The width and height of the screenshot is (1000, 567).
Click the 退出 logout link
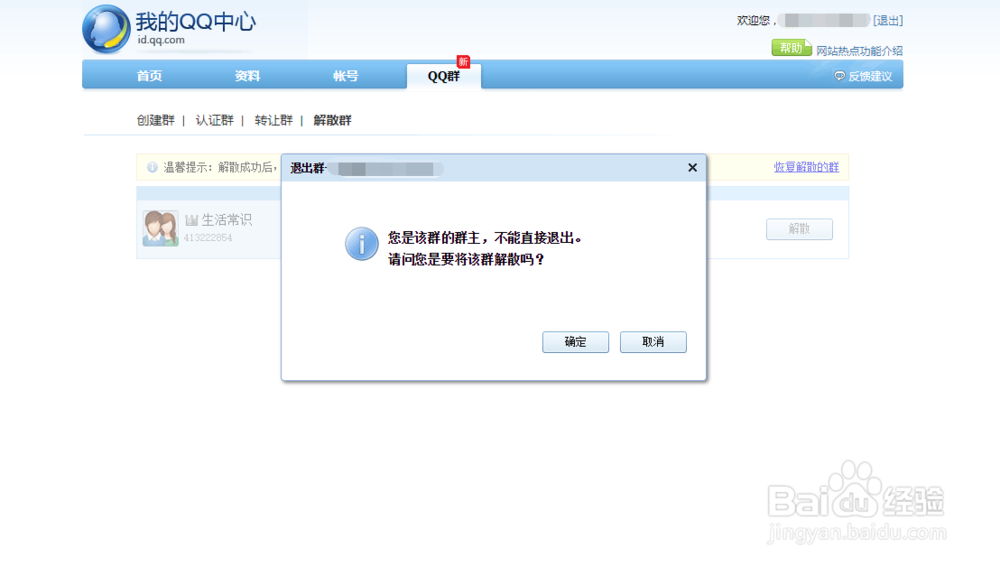point(888,20)
